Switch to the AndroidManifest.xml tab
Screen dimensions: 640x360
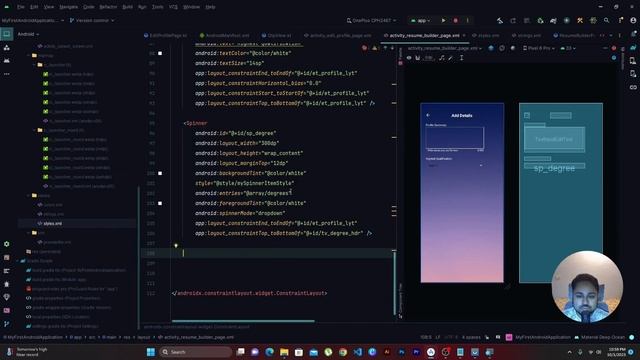click(224, 36)
